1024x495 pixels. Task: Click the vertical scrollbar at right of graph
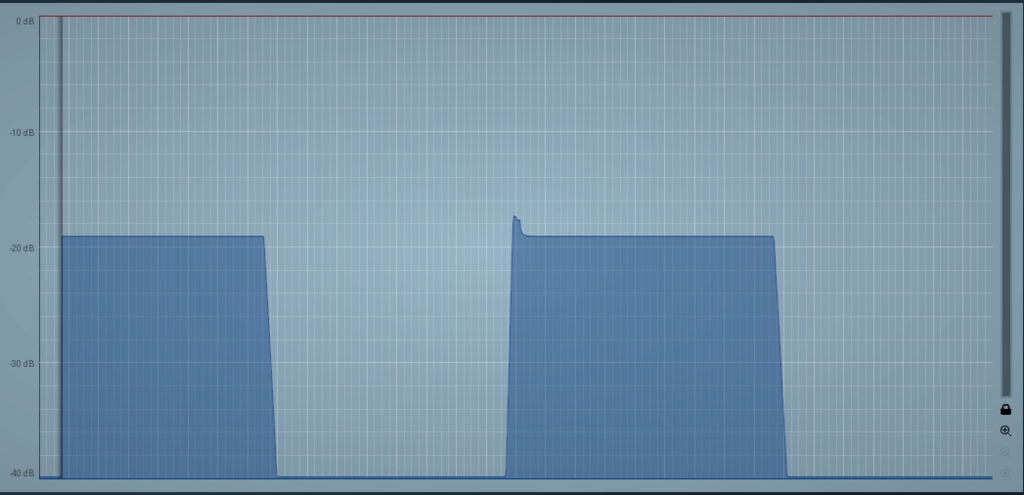(x=1006, y=204)
